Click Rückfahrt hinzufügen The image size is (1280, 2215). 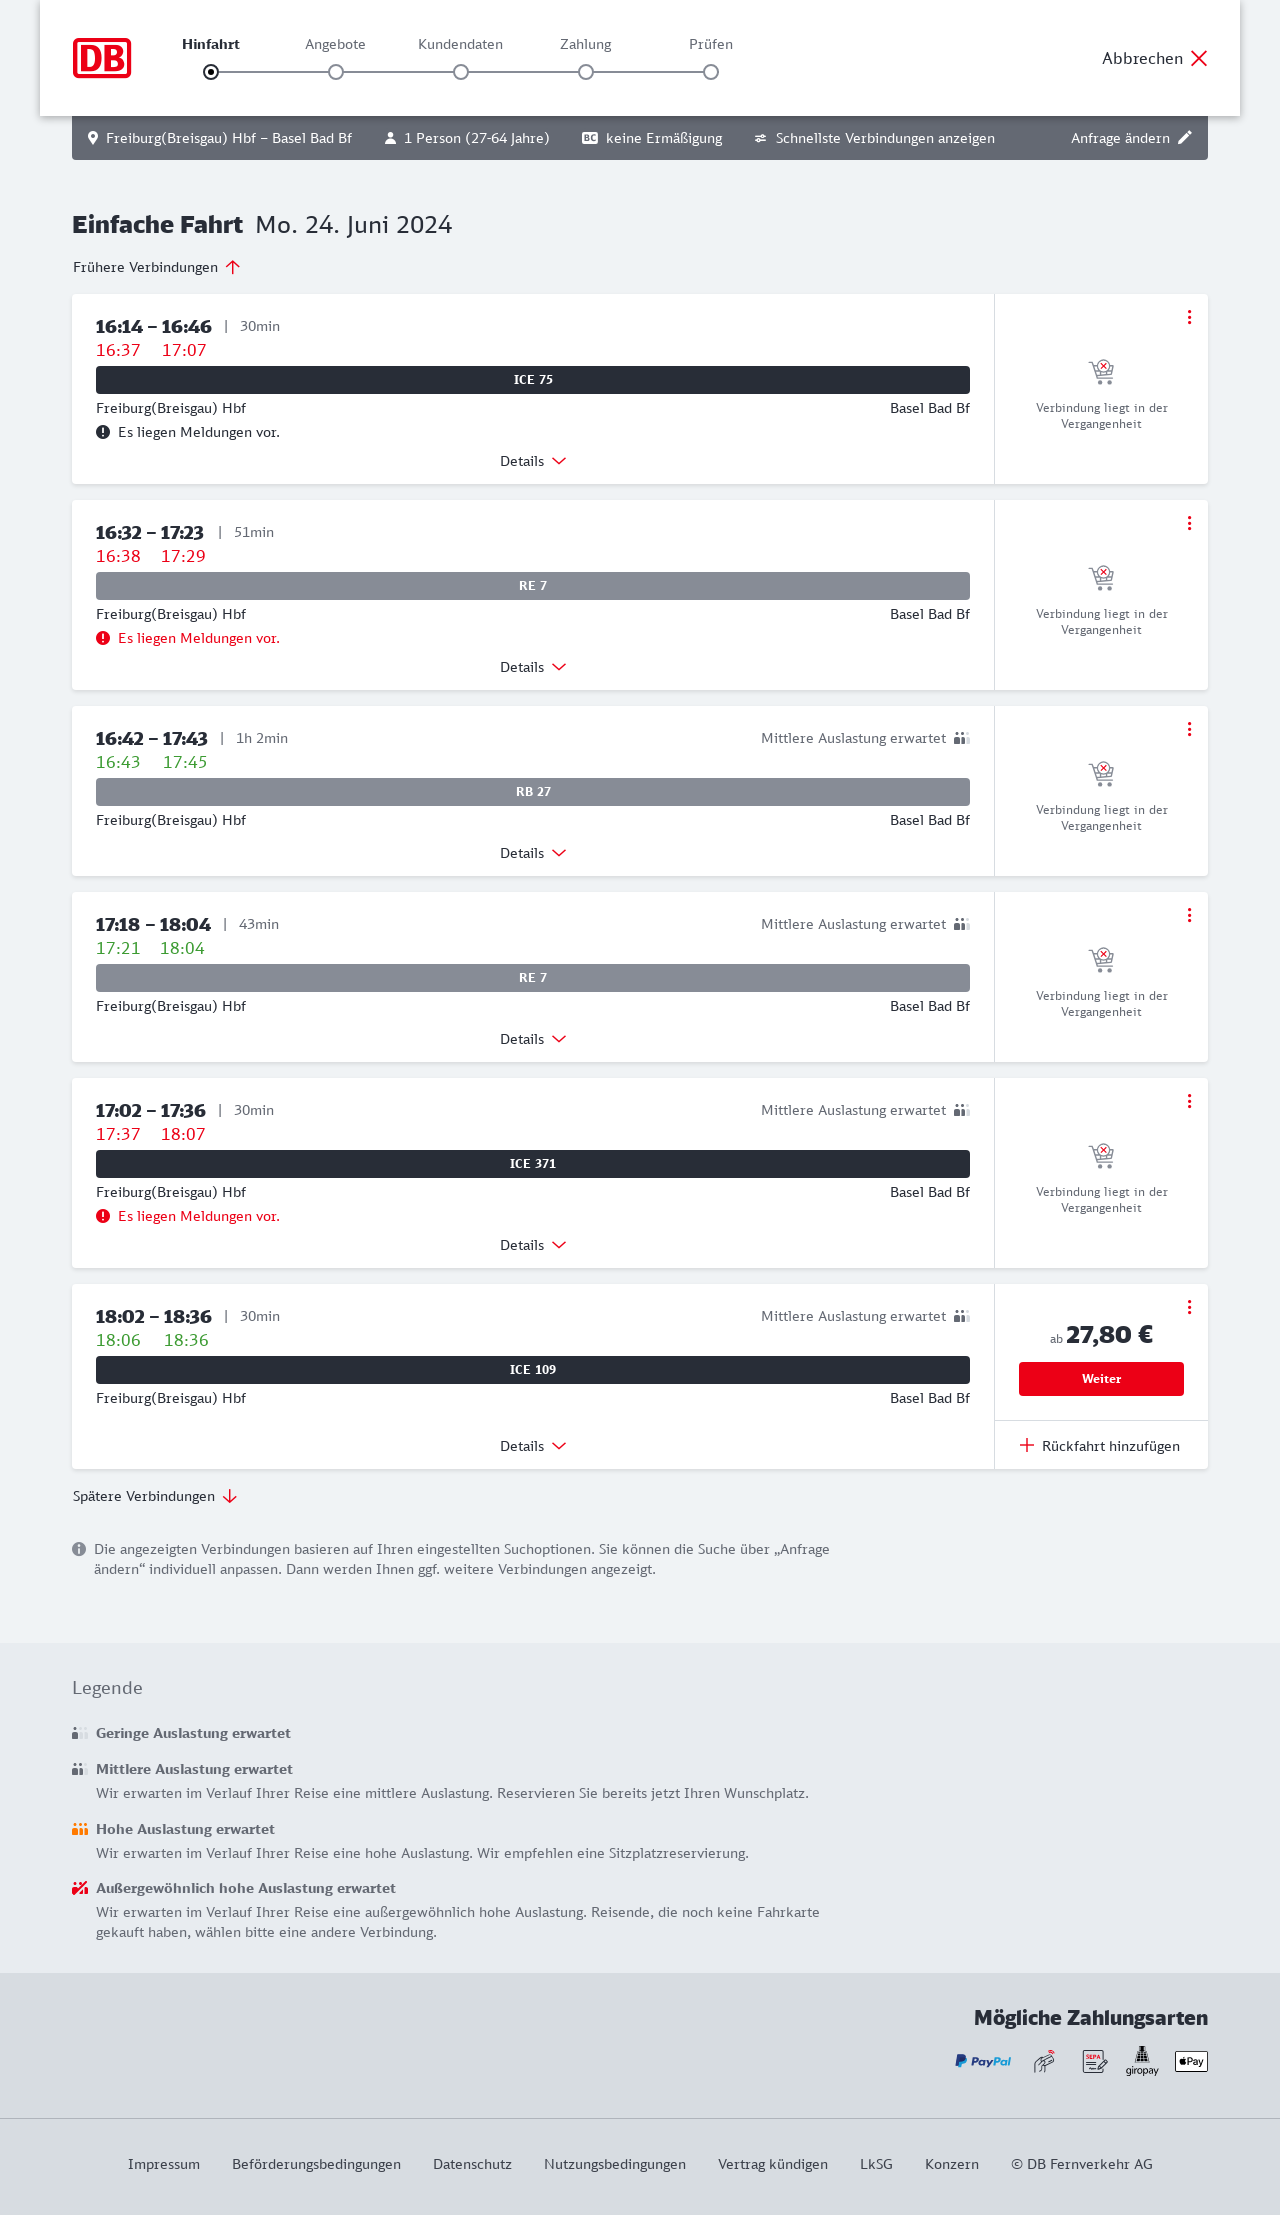tap(1100, 1446)
